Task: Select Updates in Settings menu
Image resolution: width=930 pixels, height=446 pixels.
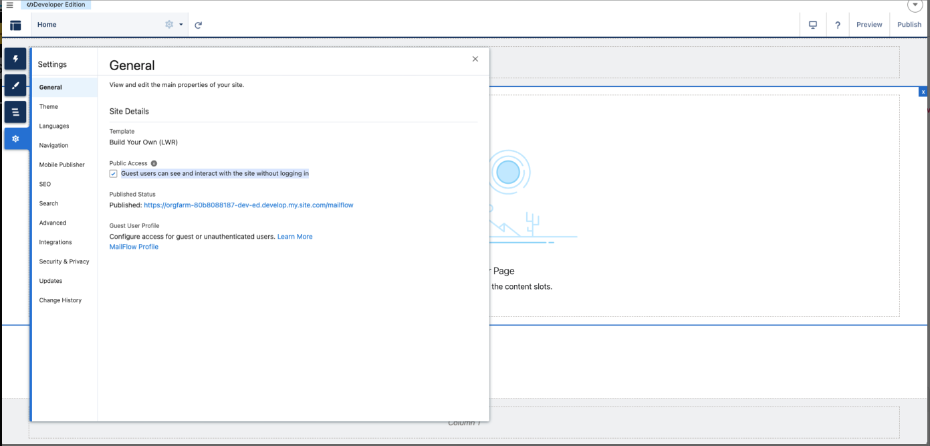Action: point(65,281)
